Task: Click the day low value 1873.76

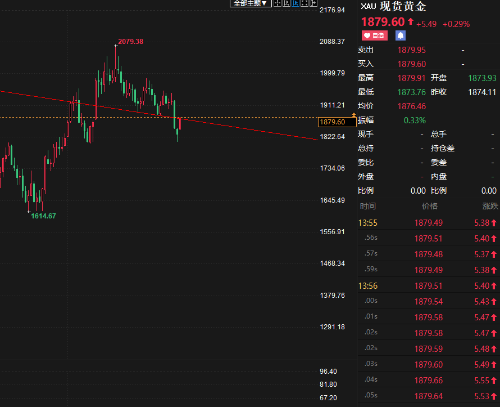Action: pos(412,92)
